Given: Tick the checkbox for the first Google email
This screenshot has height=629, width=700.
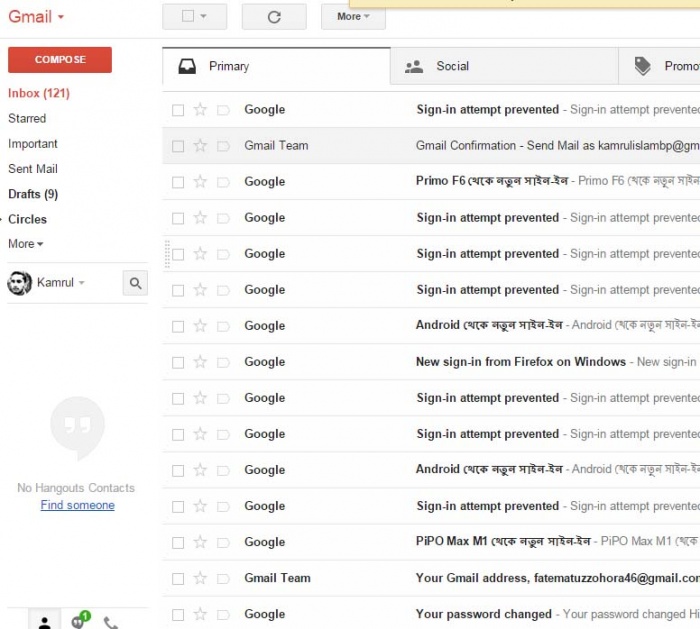Looking at the screenshot, I should (178, 110).
